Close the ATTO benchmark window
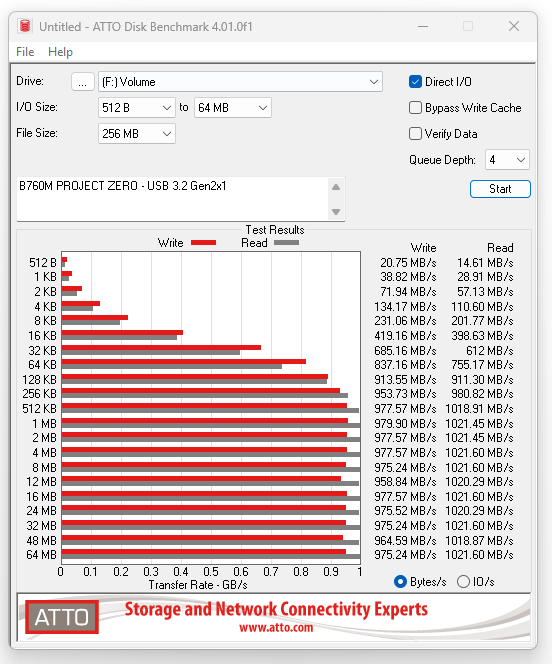 pyautogui.click(x=514, y=26)
